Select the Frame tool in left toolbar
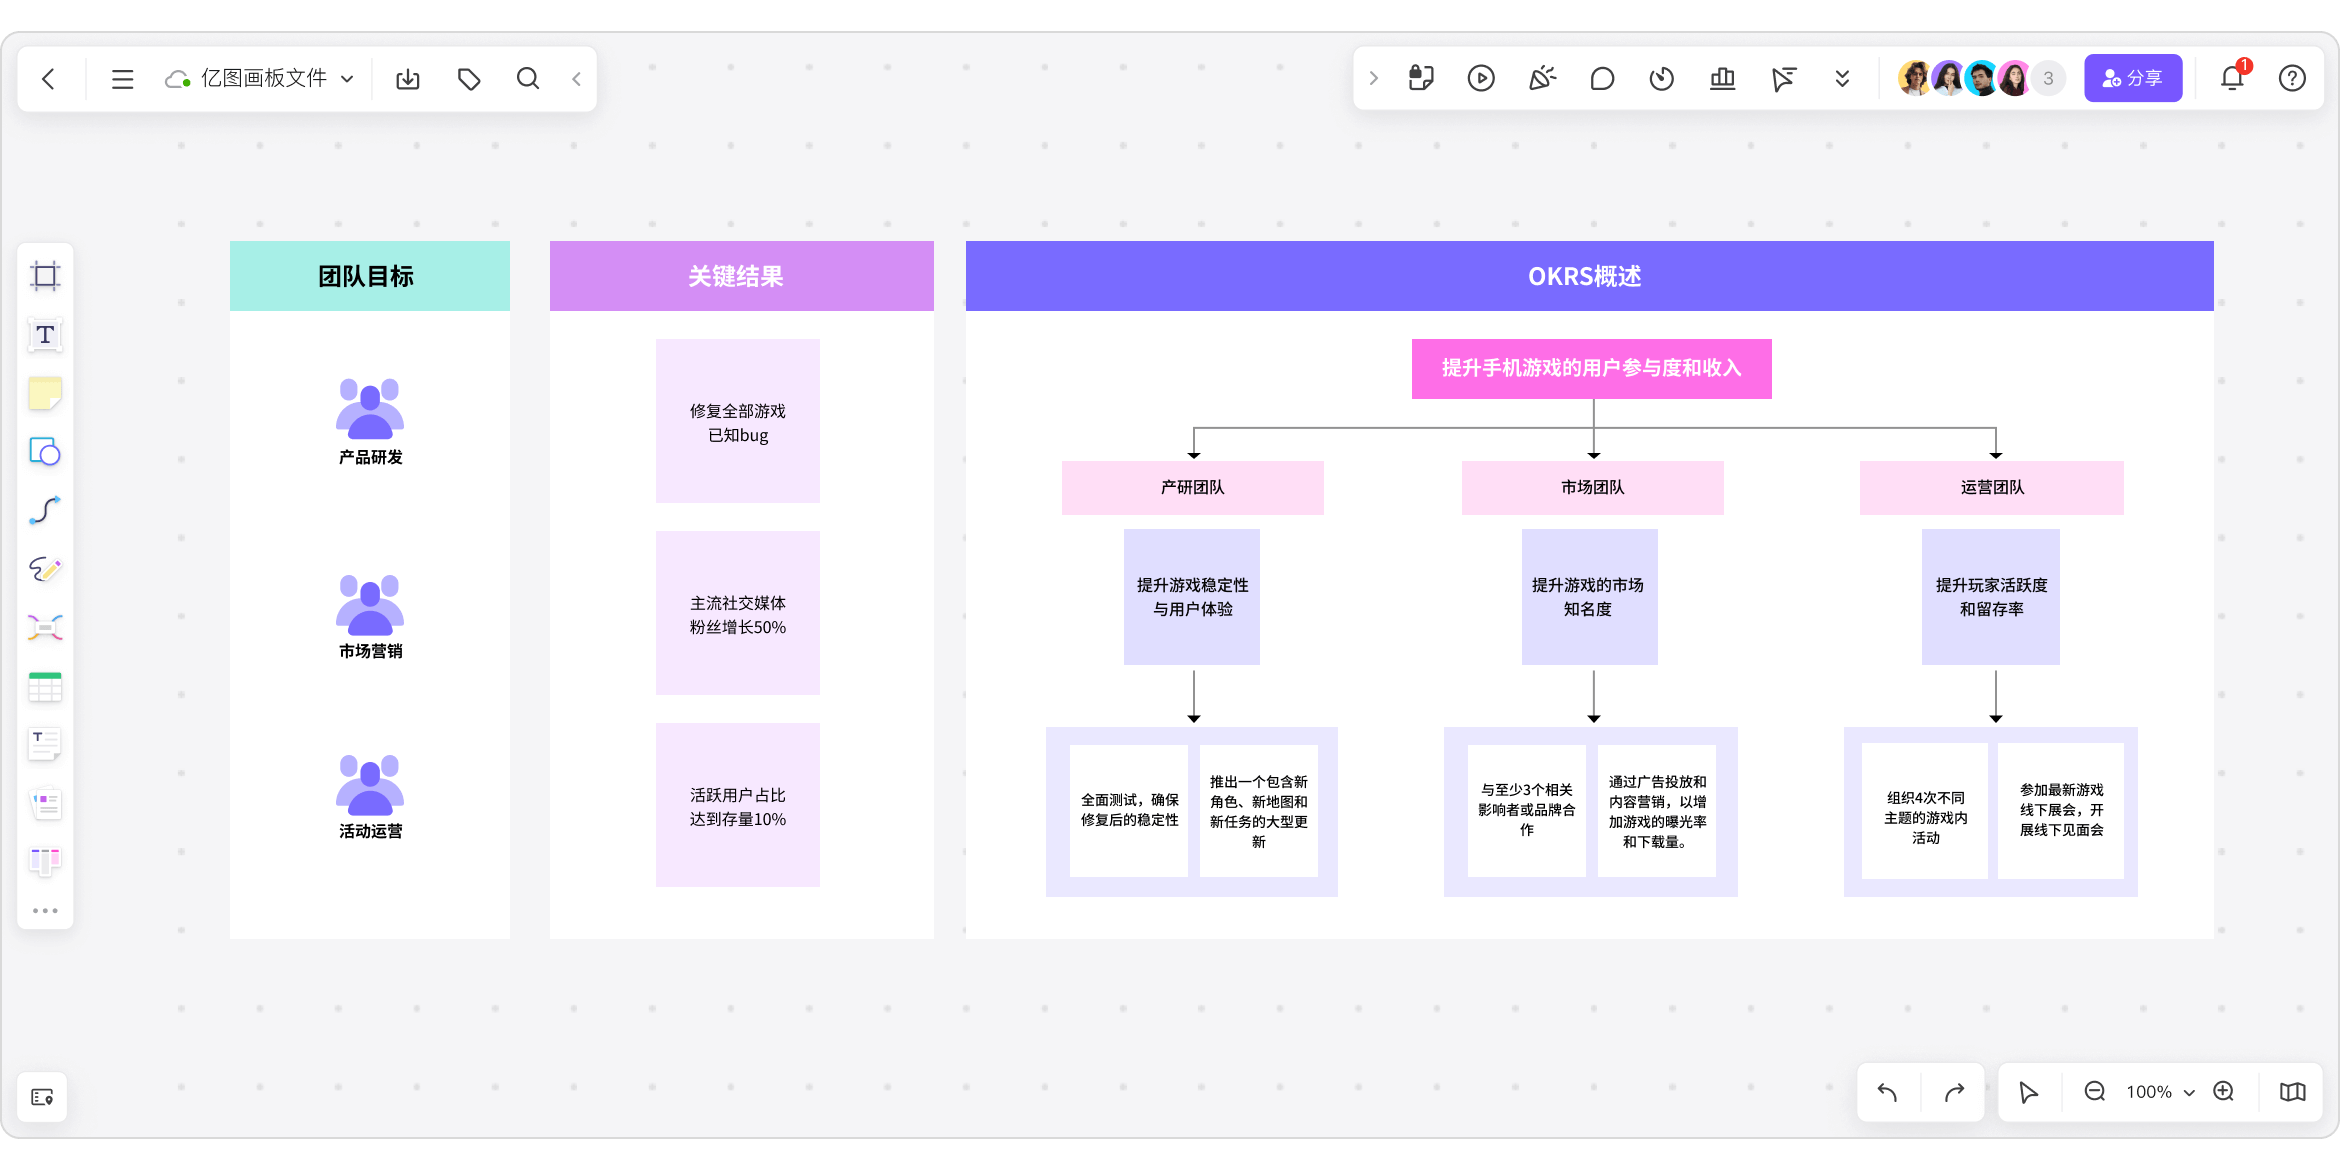Screen dimensions: 2340x1170 [45, 276]
